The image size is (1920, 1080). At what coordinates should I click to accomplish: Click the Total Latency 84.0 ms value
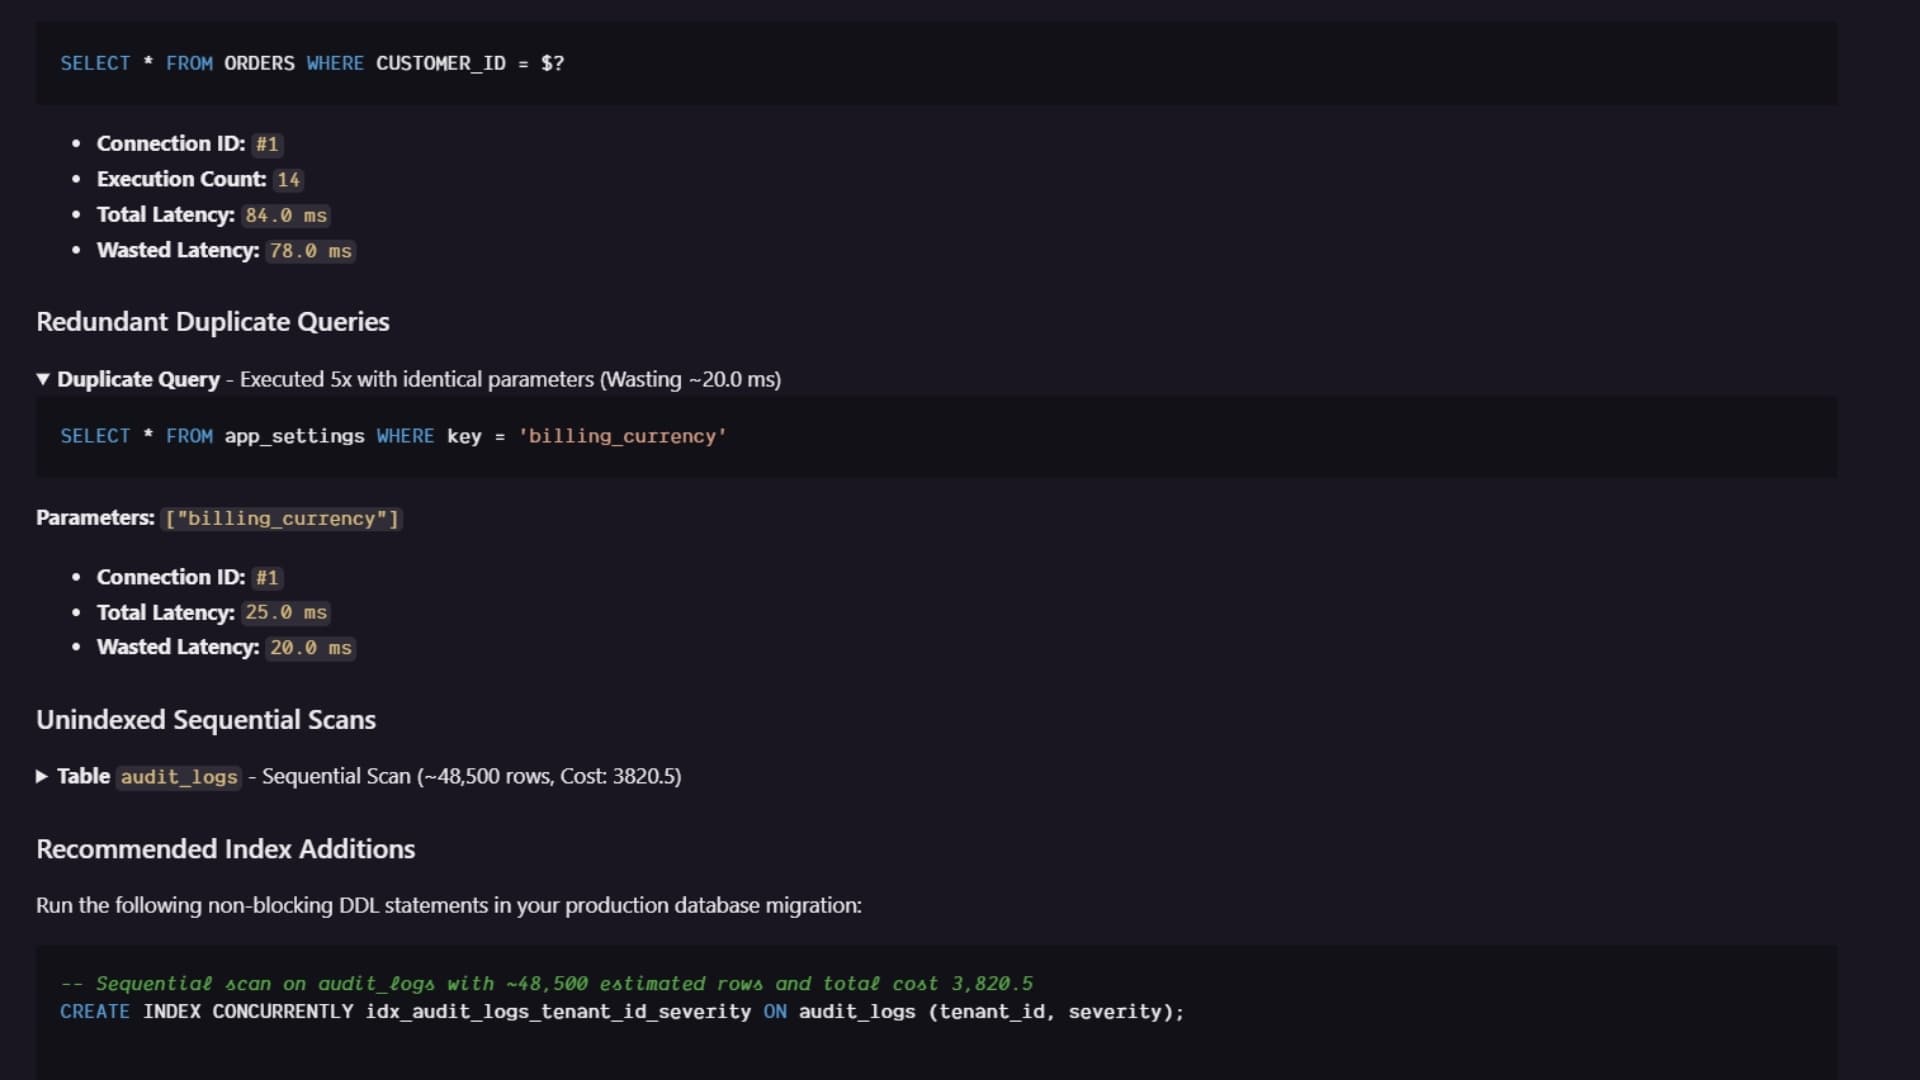click(x=286, y=215)
